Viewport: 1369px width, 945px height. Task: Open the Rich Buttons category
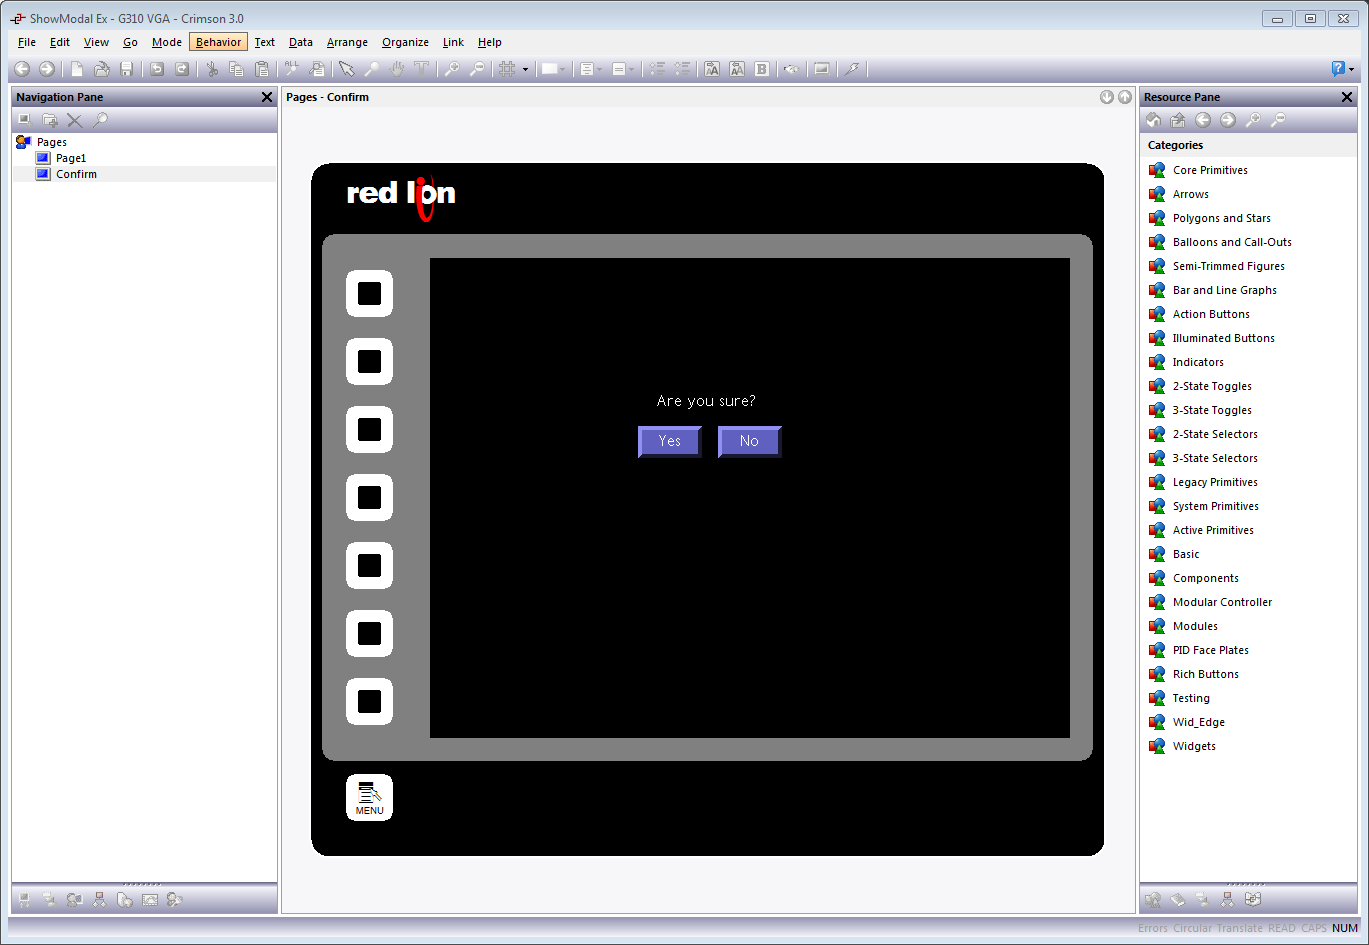1205,674
